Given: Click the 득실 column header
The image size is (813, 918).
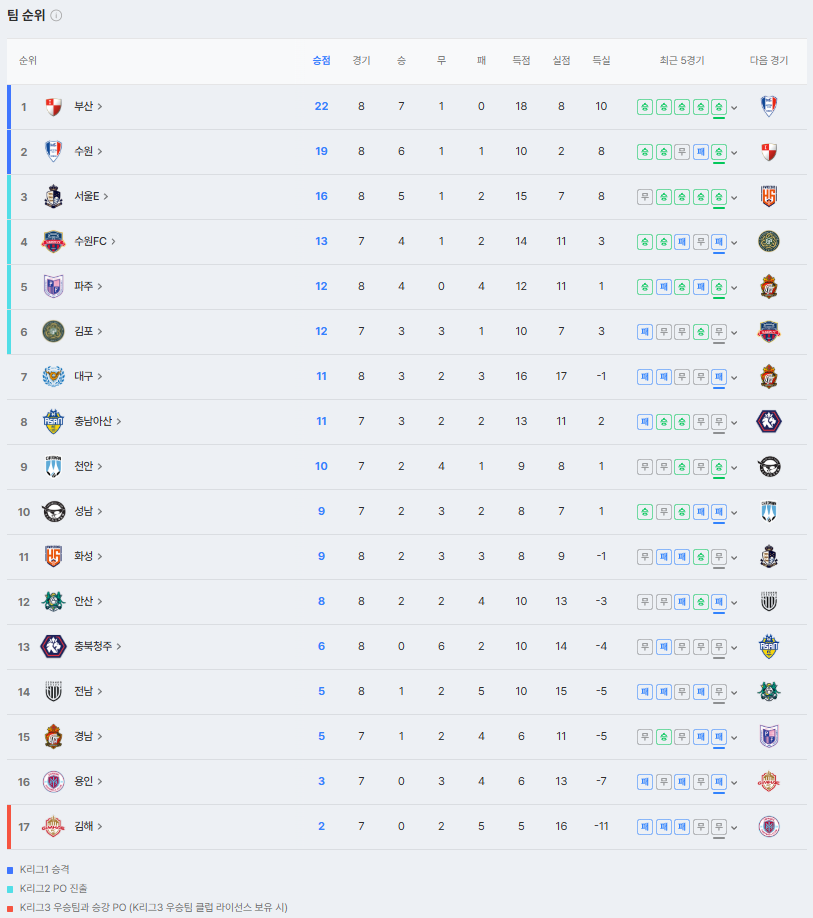Looking at the screenshot, I should click(601, 60).
